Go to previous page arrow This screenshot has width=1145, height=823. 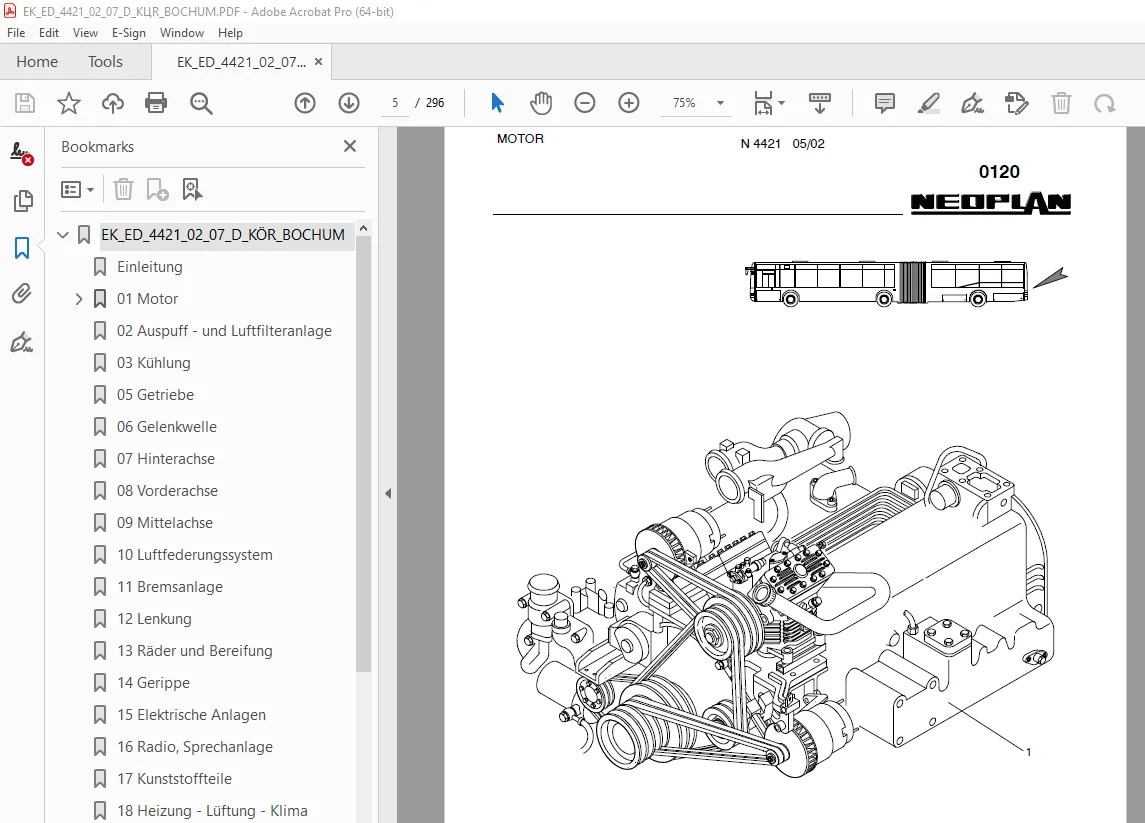305,103
